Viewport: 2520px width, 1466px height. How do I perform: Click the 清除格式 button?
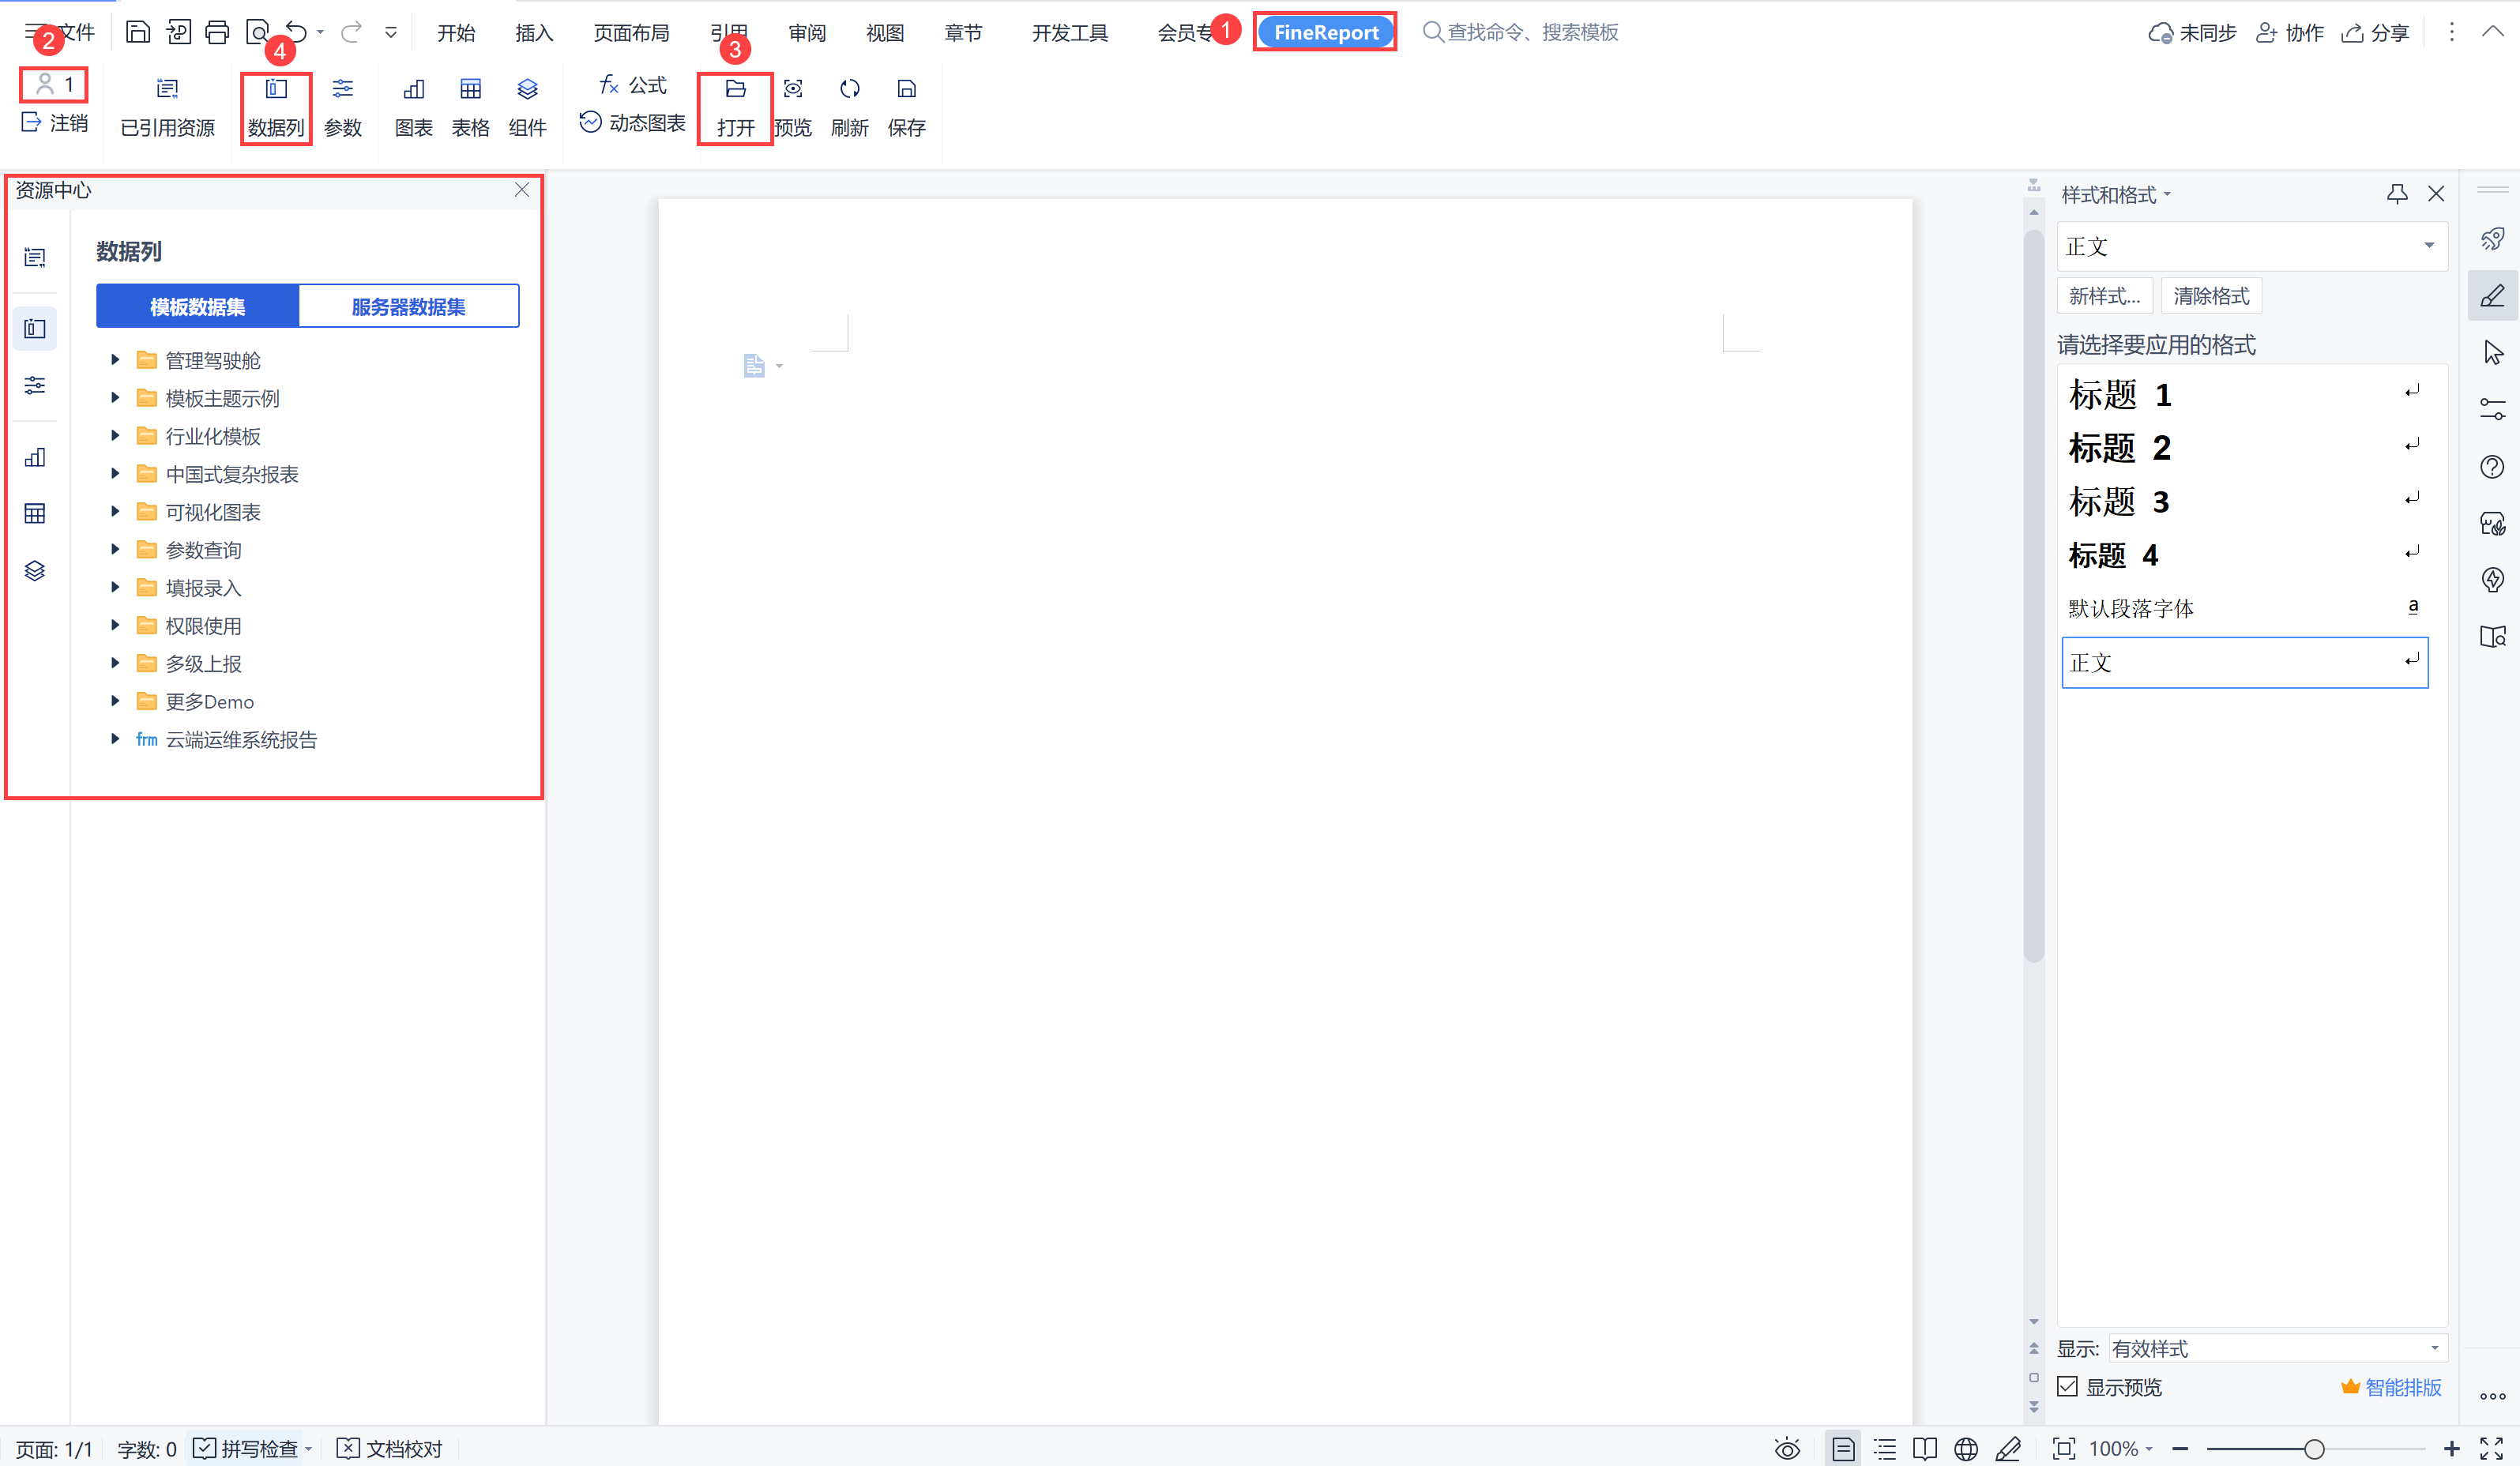[x=2210, y=296]
